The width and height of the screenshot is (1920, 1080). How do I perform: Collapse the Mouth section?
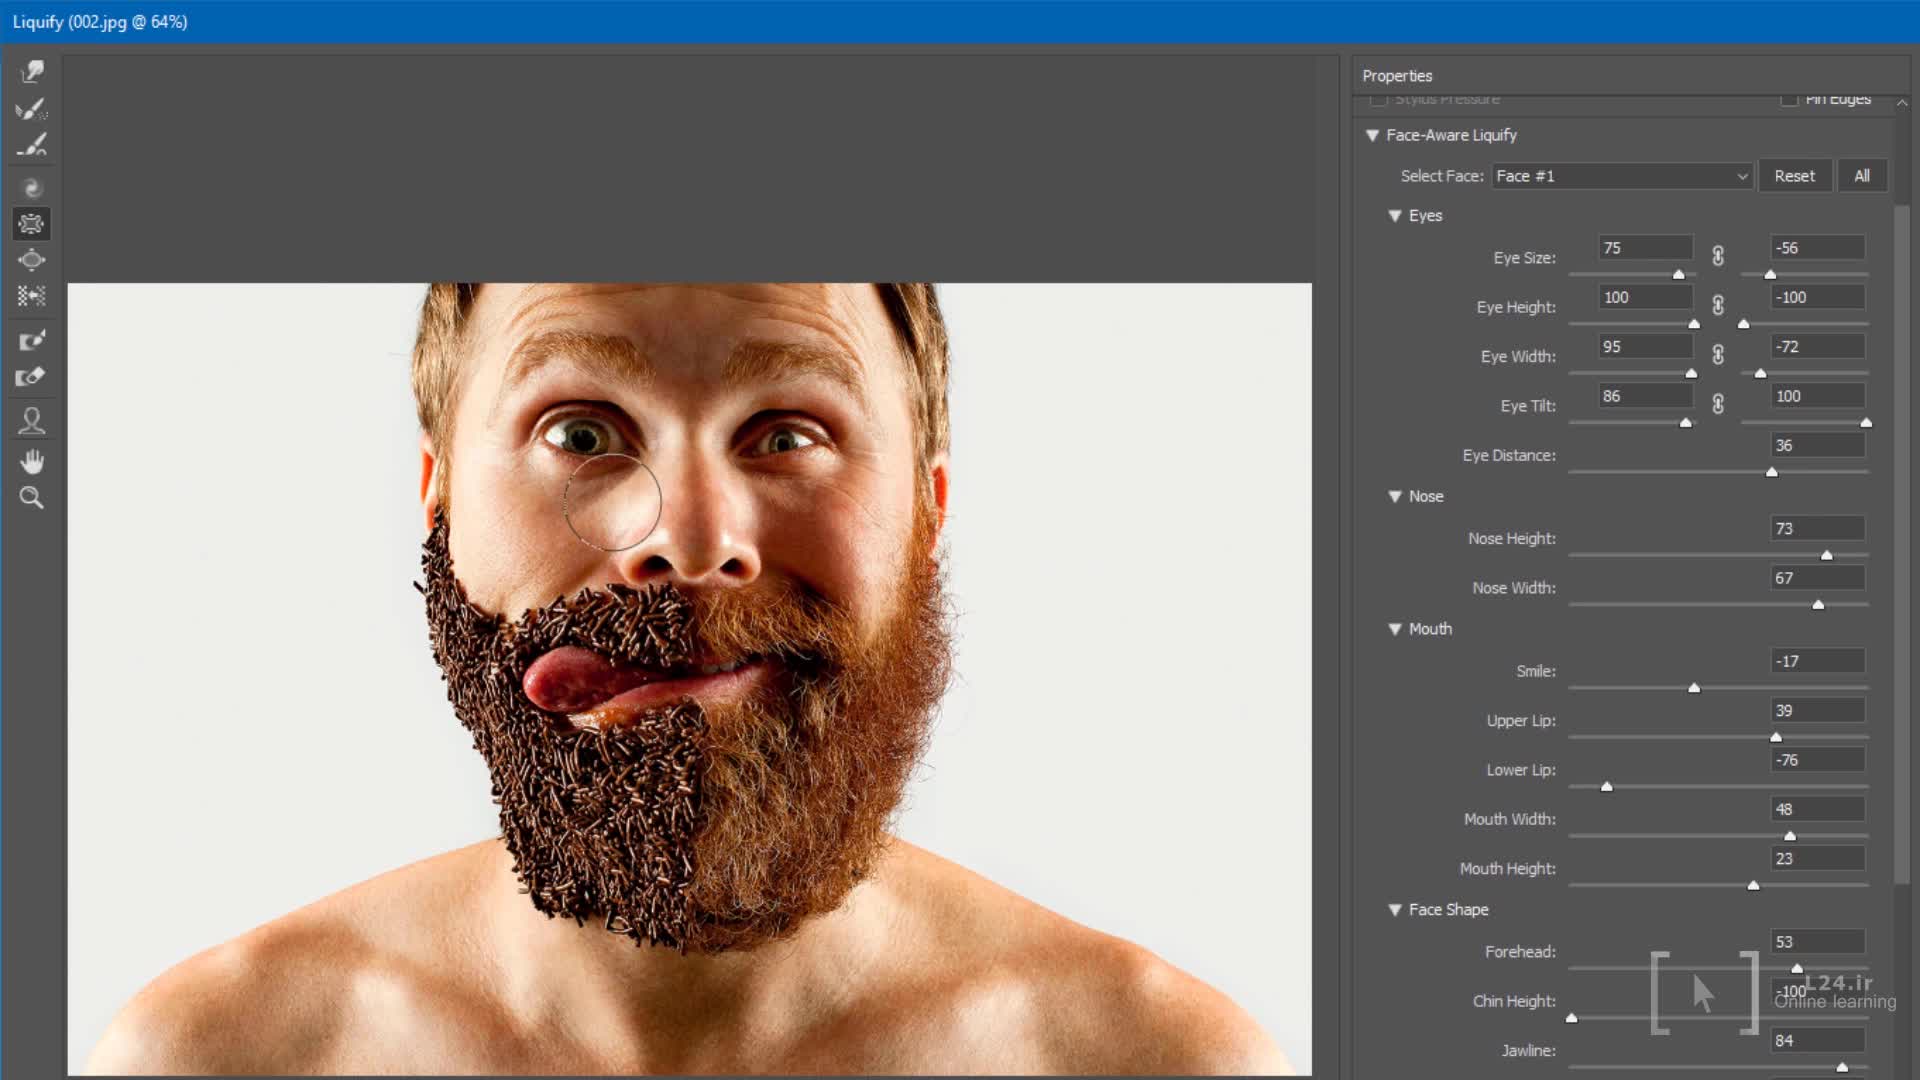pos(1395,629)
